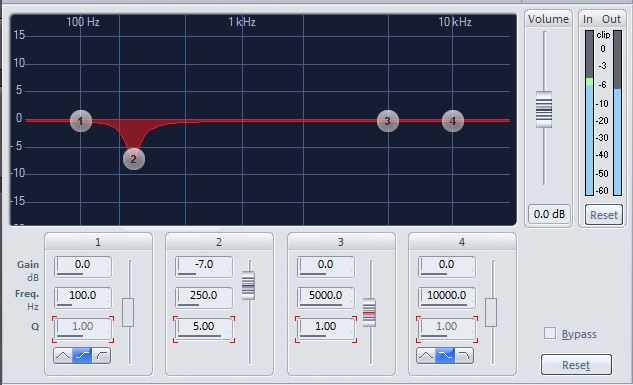
Task: Click the 100 Hz label on the graph
Action: click(83, 22)
